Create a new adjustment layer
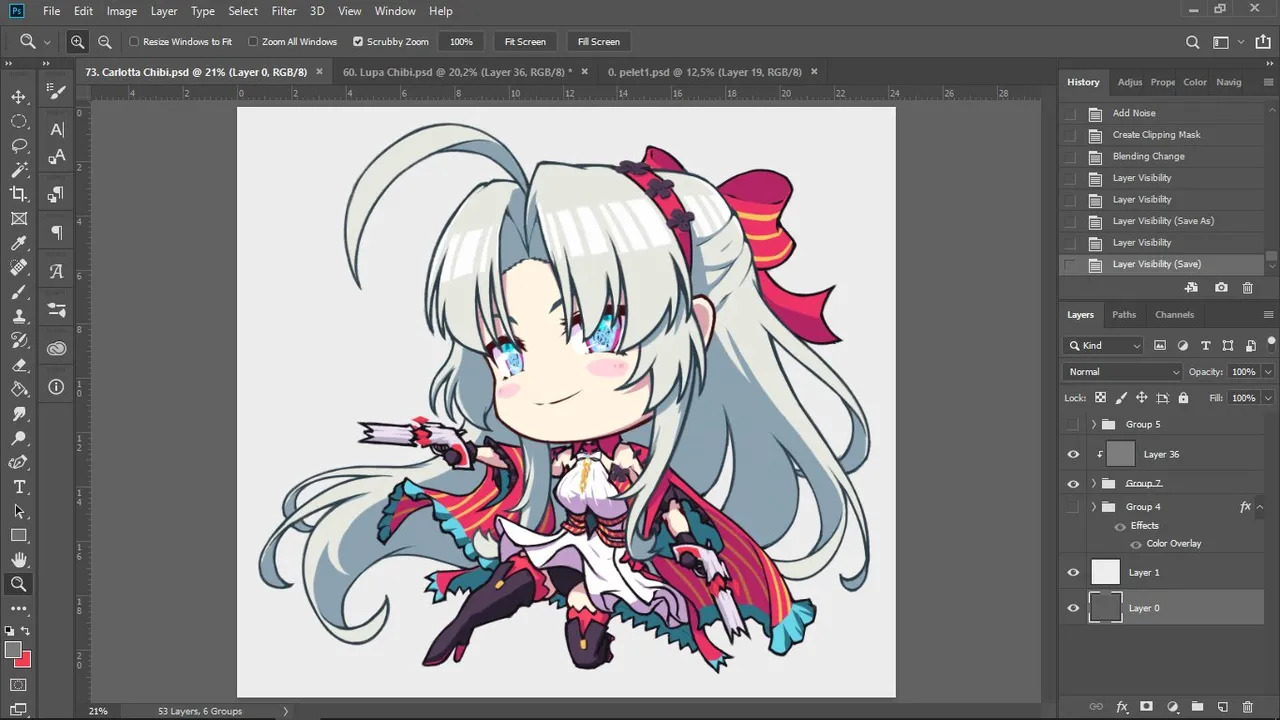The width and height of the screenshot is (1280, 720). tap(1172, 706)
